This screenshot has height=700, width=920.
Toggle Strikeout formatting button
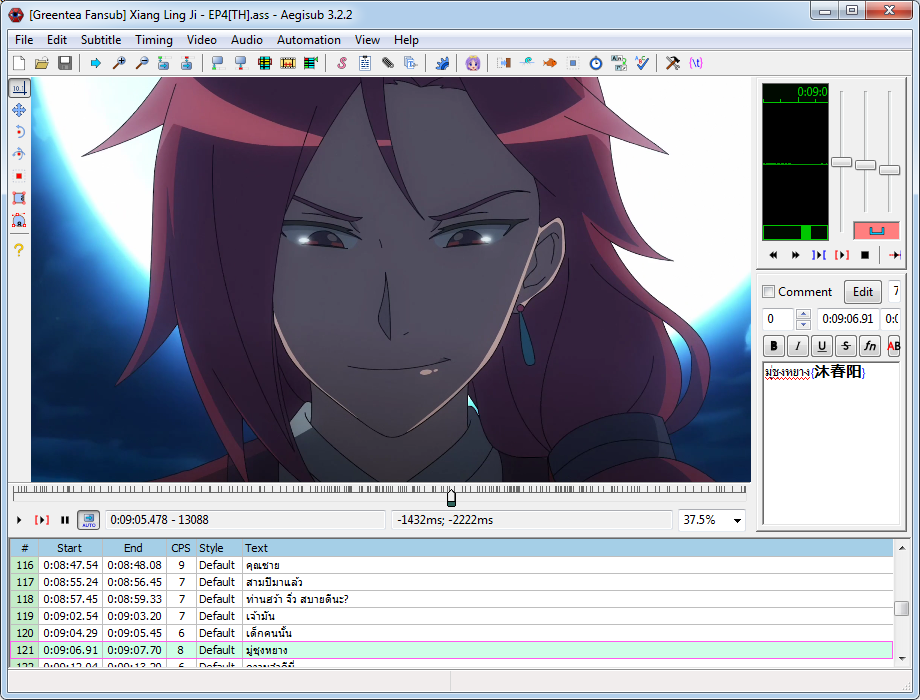pos(845,346)
